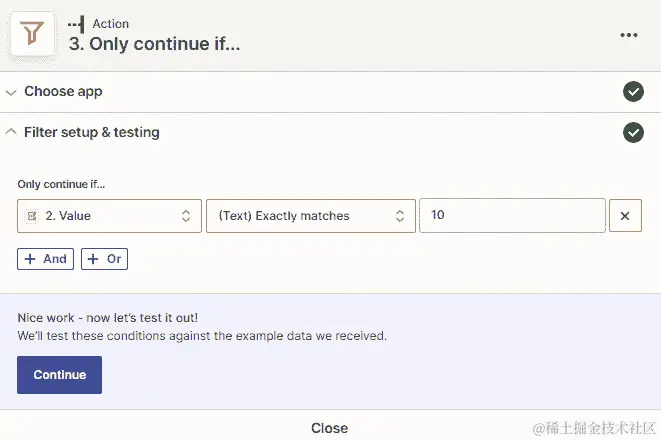Screen dimensions: 661x441
Task: Click the Action step path icon
Action: click(76, 24)
